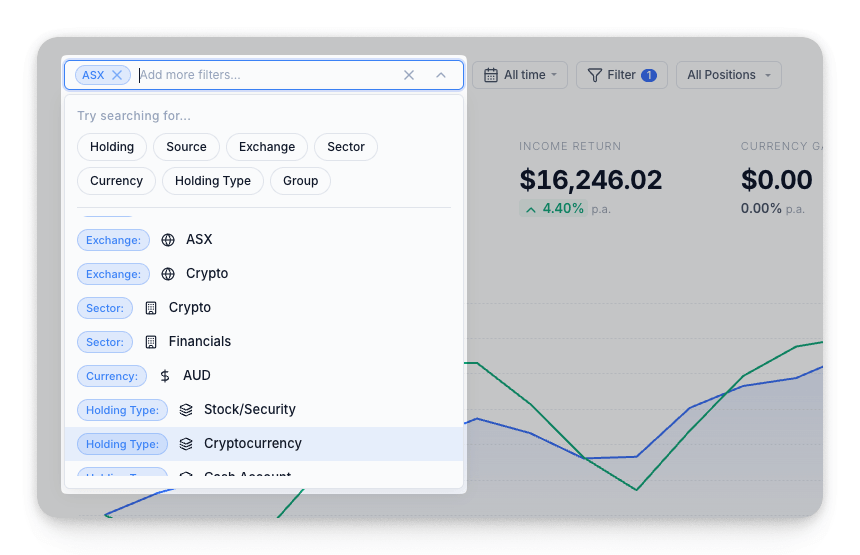Open the Filter button
Viewport: 860px width, 555px height.
(x=621, y=75)
